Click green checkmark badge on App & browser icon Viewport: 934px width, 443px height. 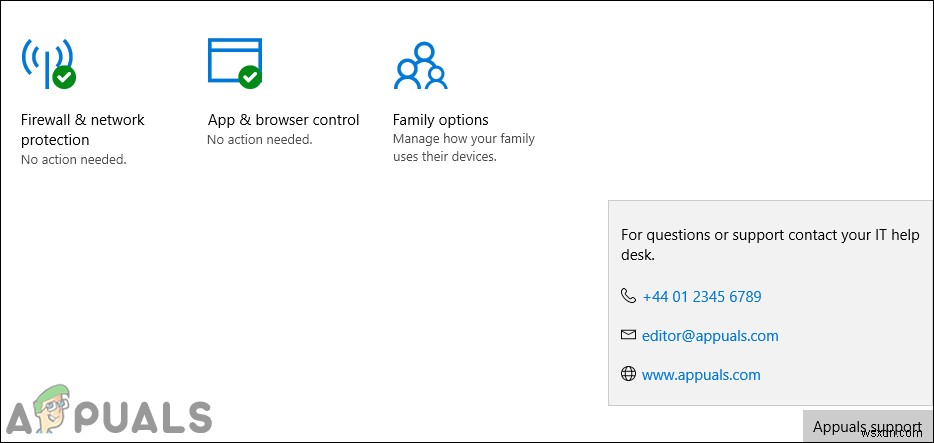pyautogui.click(x=250, y=76)
